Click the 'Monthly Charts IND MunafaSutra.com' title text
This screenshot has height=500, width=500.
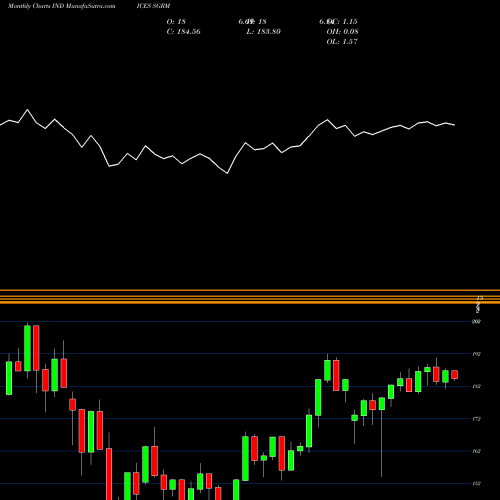tap(62, 6)
